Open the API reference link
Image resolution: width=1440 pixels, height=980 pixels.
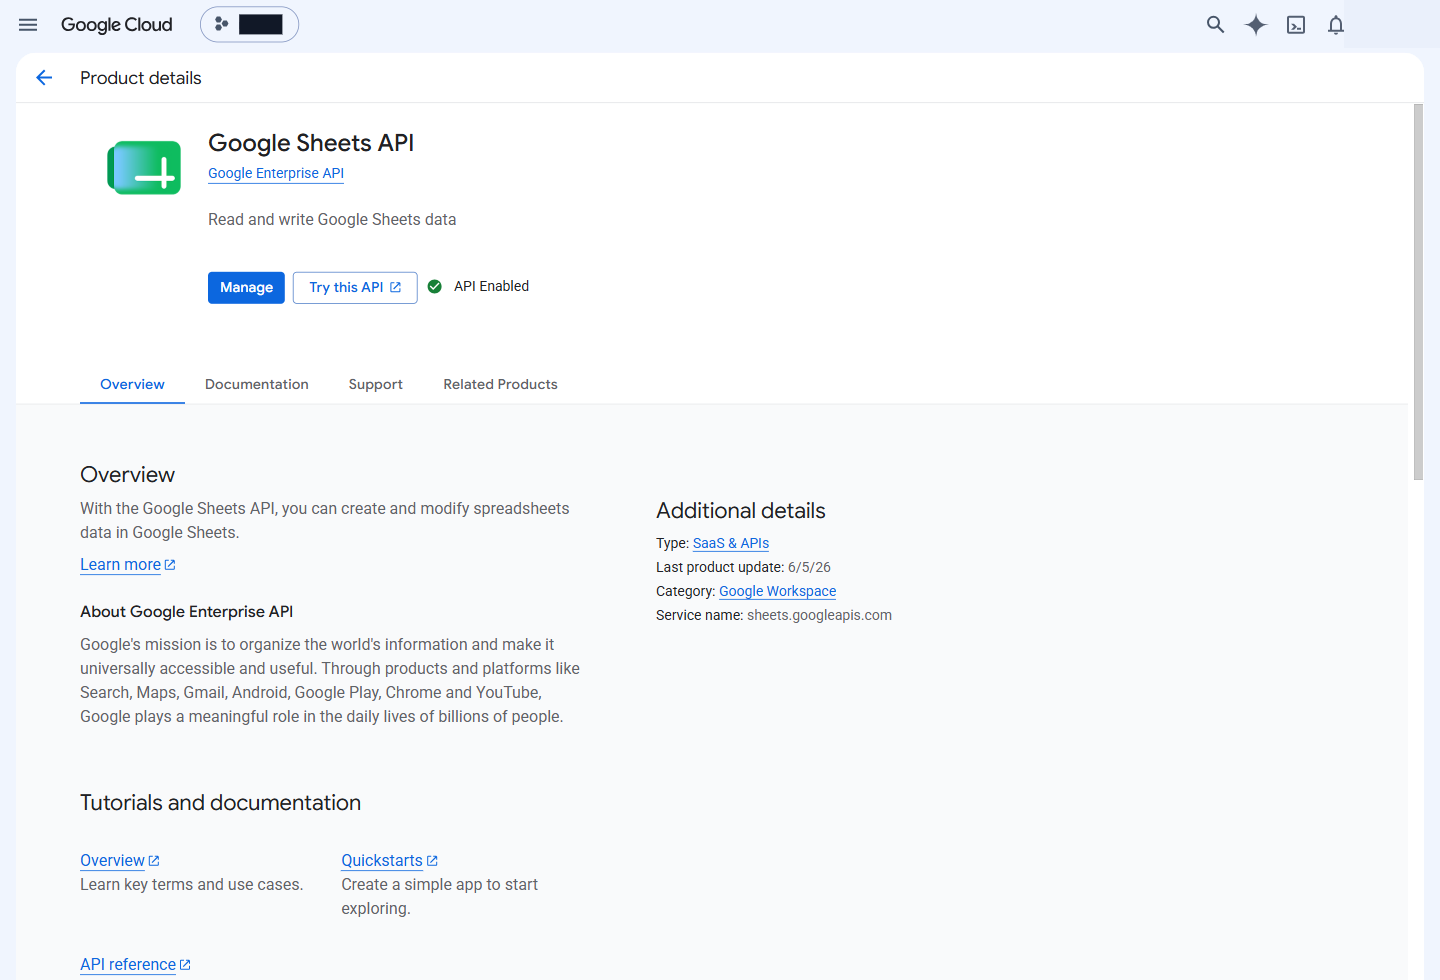coord(135,965)
